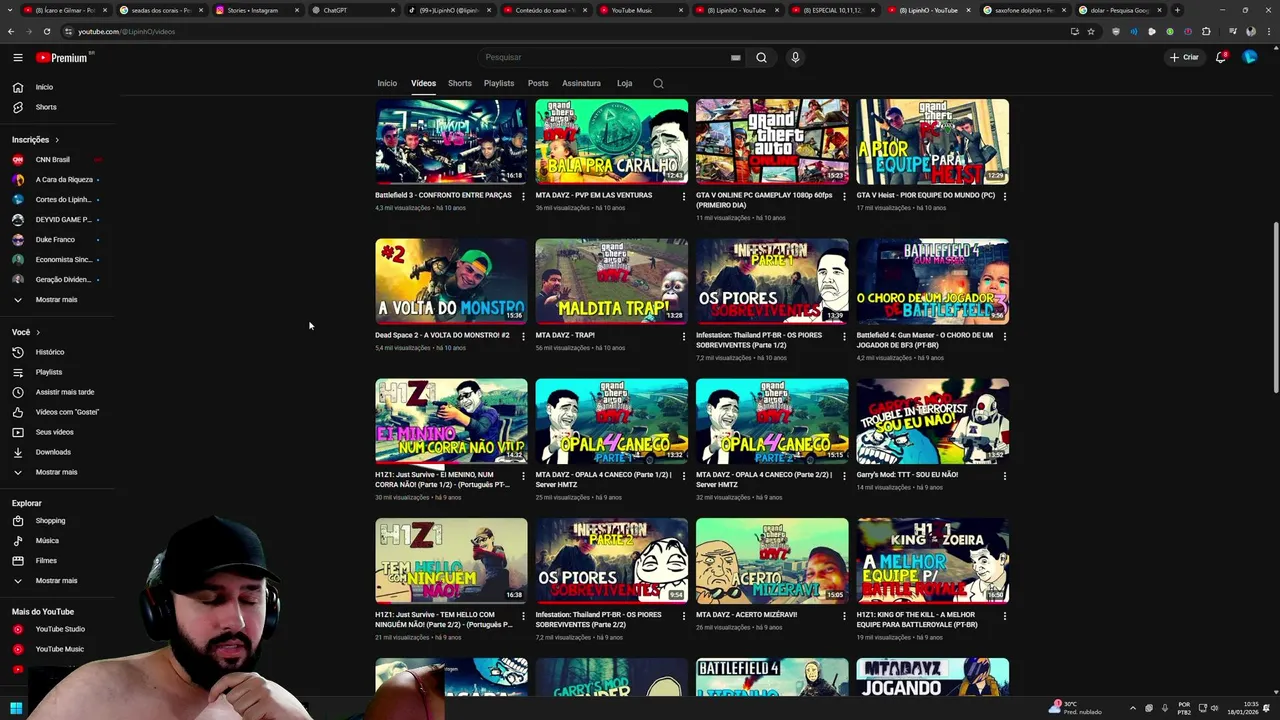Activate voice search microphone

(795, 57)
